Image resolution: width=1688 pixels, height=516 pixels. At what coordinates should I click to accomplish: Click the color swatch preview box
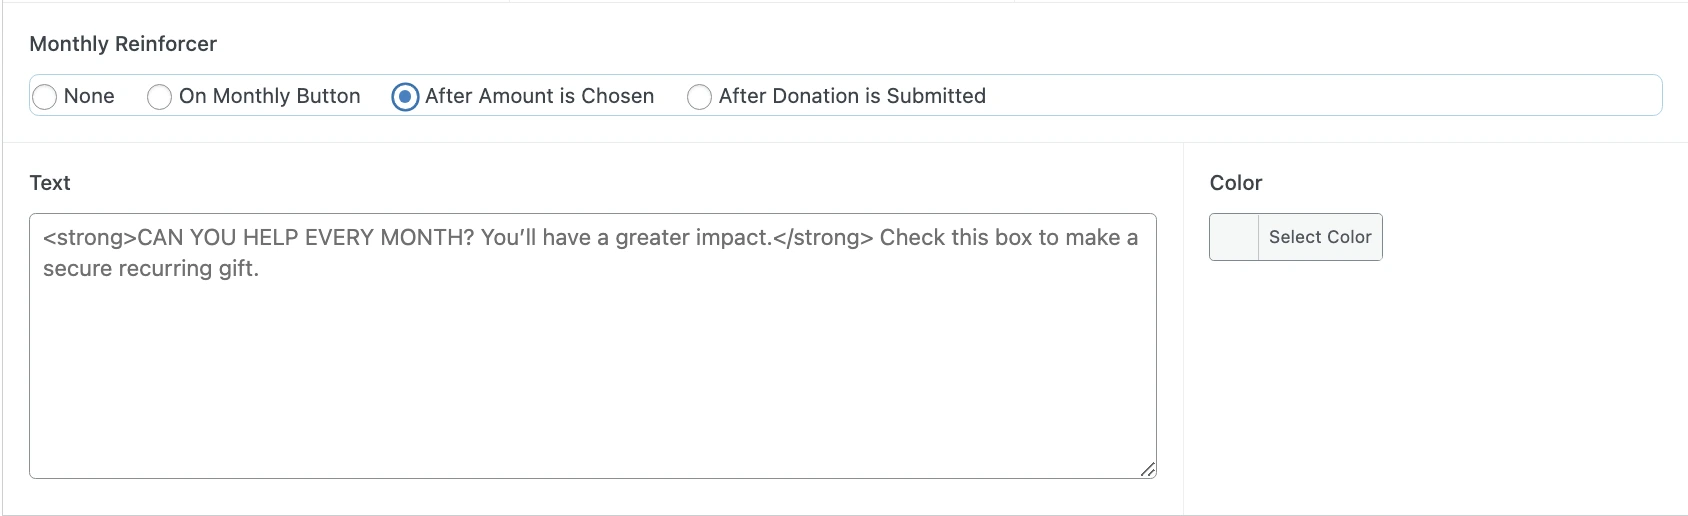point(1234,237)
